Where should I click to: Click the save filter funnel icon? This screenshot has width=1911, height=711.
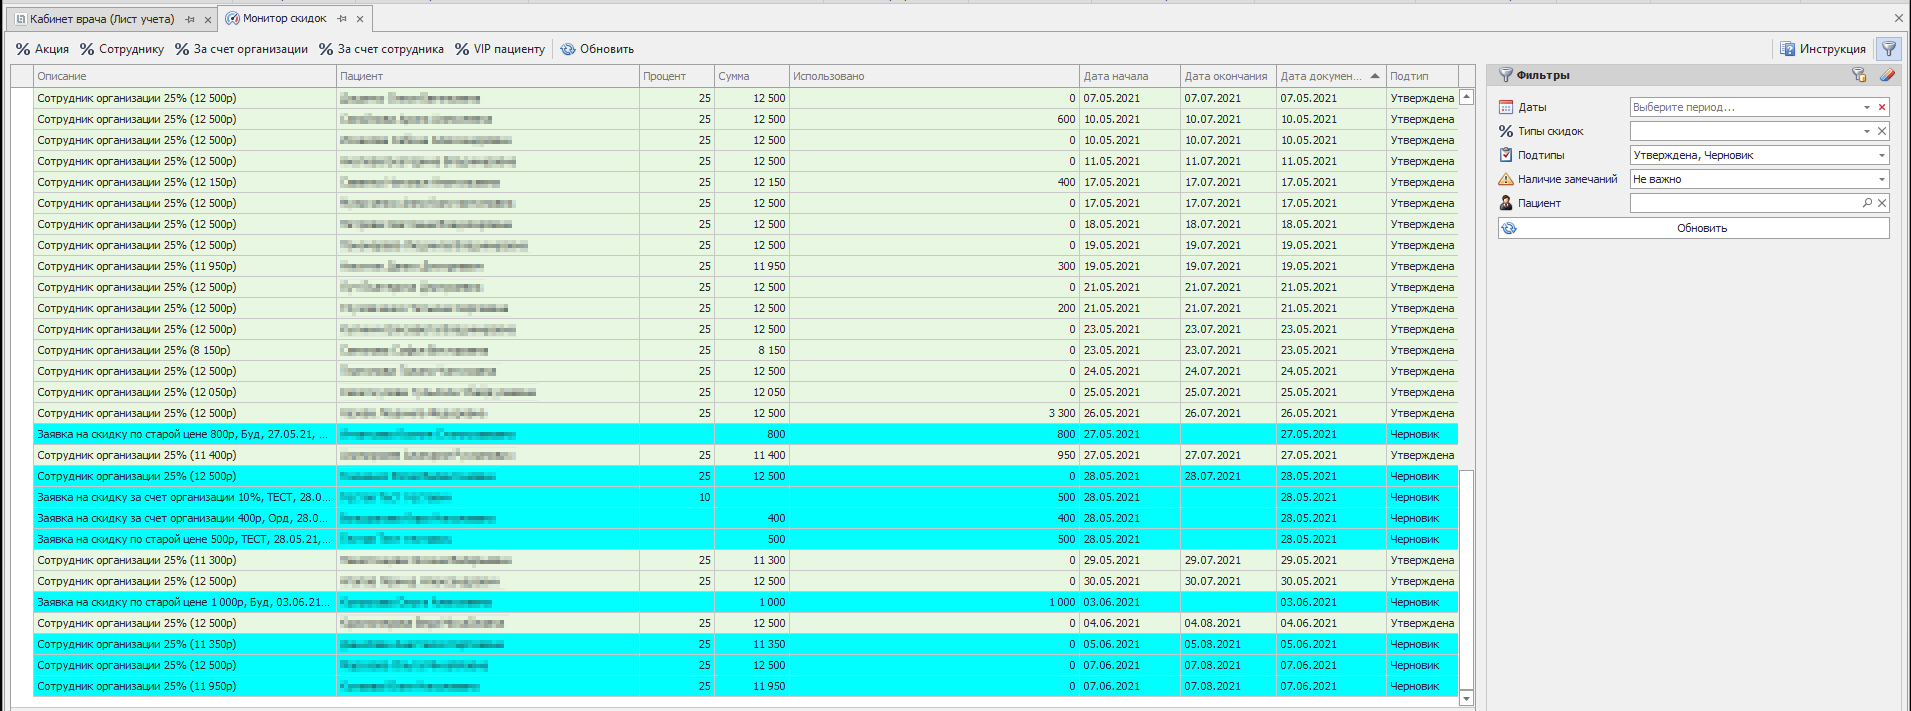click(x=1859, y=75)
